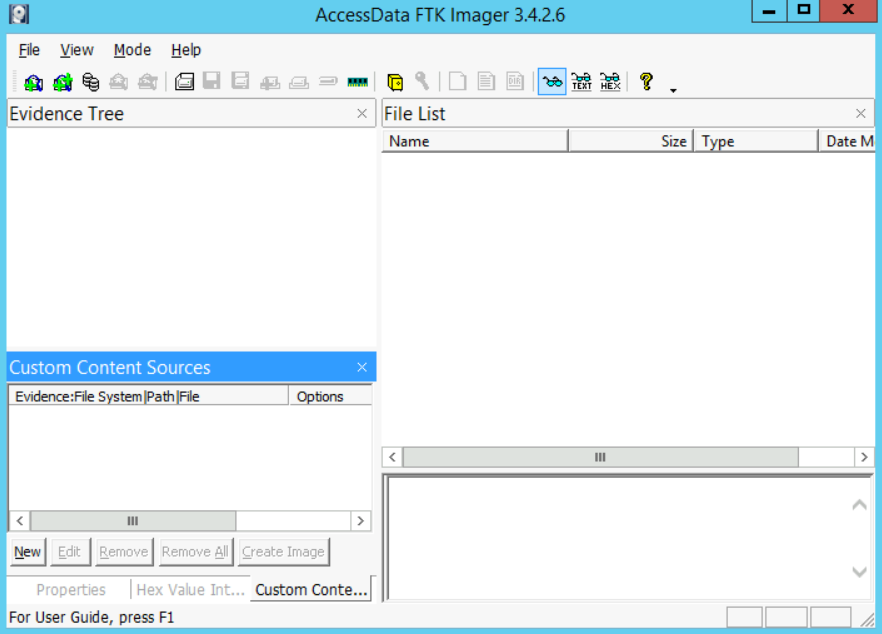Click the viewer pane scroll down arrow

[x=859, y=572]
